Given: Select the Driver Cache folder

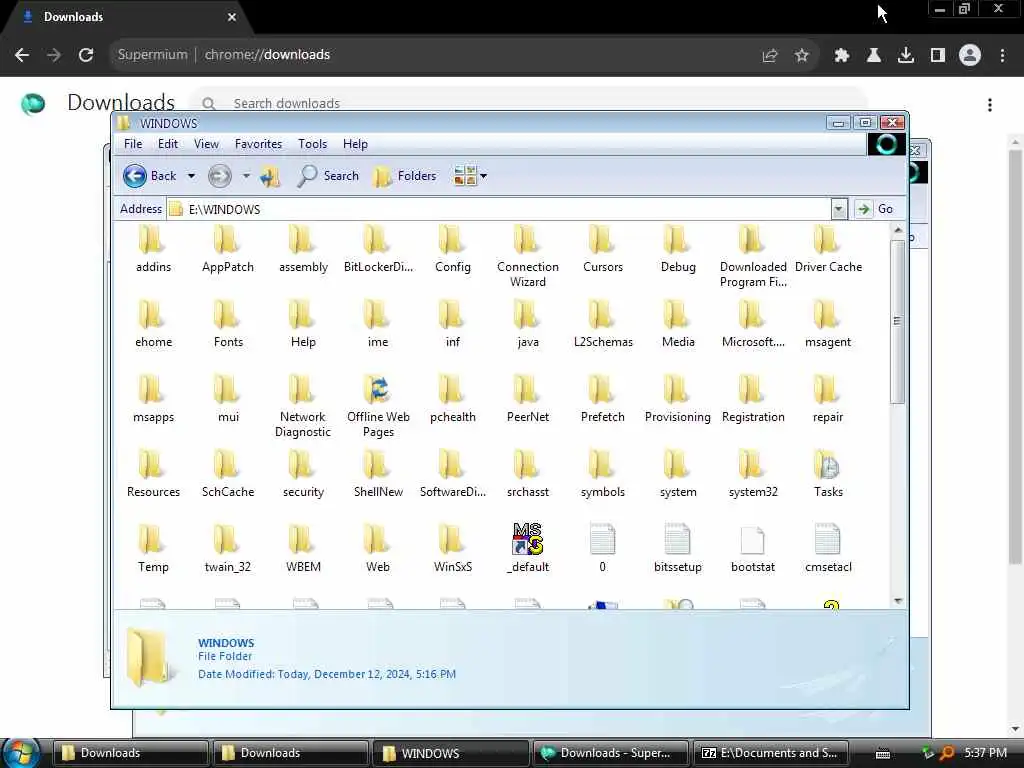Looking at the screenshot, I should click(x=828, y=249).
